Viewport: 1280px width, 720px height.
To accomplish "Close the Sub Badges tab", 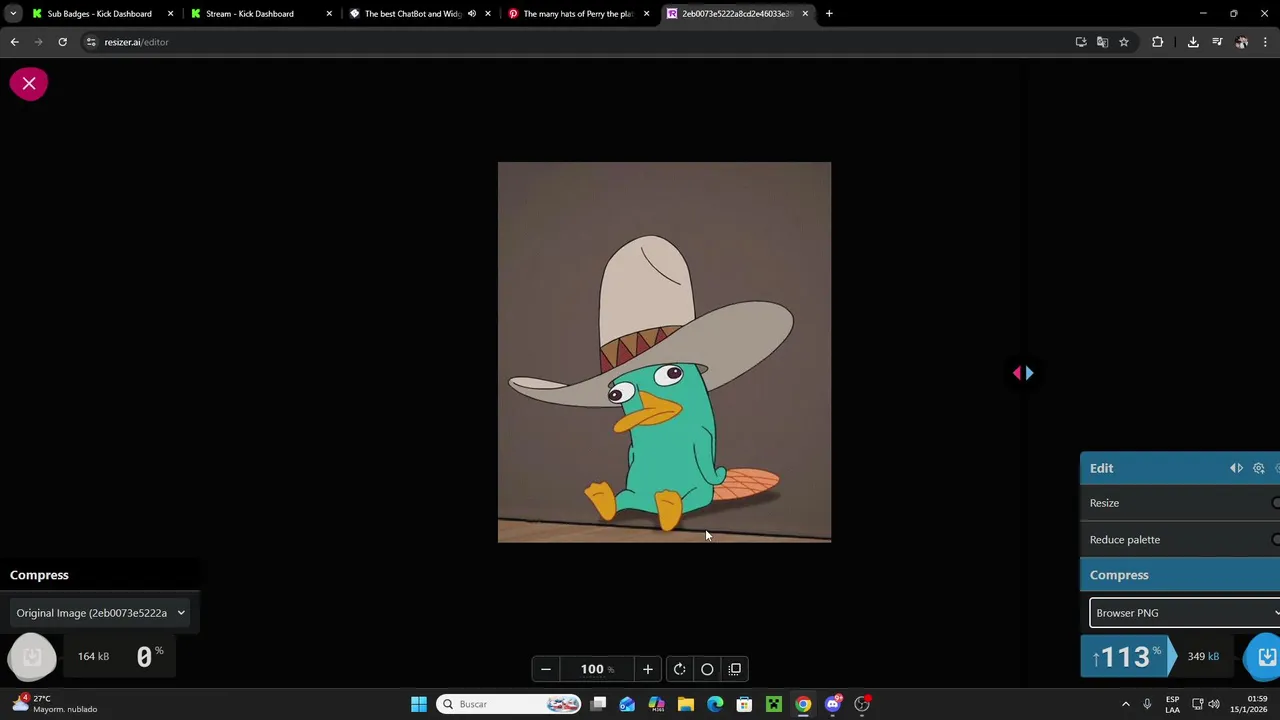I will [x=170, y=14].
